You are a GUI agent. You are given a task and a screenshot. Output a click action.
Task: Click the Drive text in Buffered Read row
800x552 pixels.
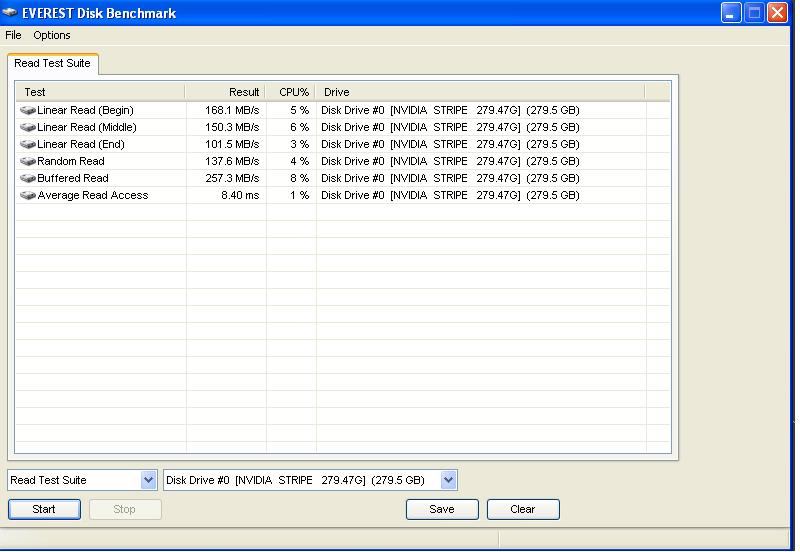pyautogui.click(x=450, y=178)
